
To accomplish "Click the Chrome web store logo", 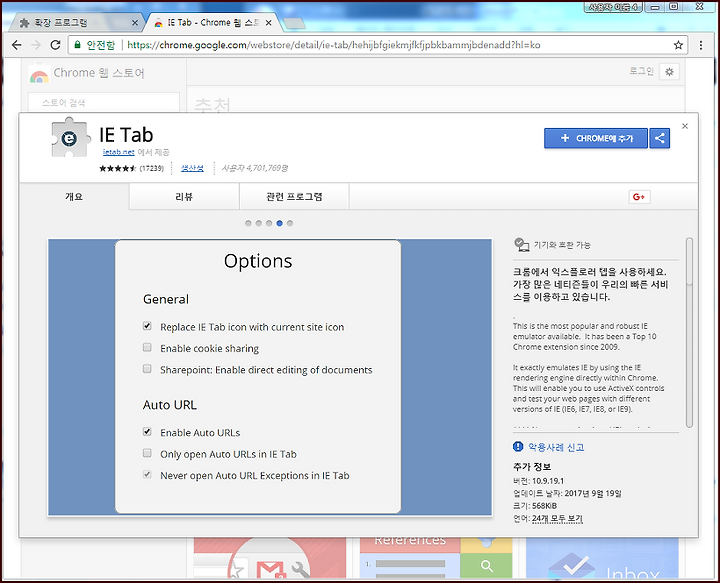I will [39, 74].
